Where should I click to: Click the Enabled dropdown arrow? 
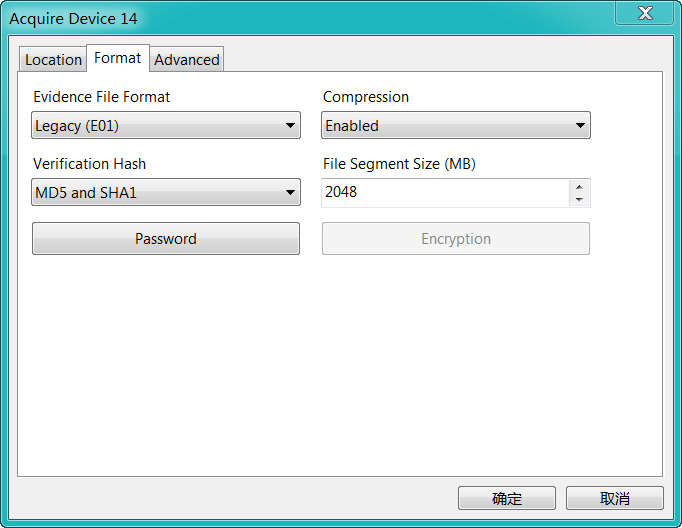(x=580, y=126)
